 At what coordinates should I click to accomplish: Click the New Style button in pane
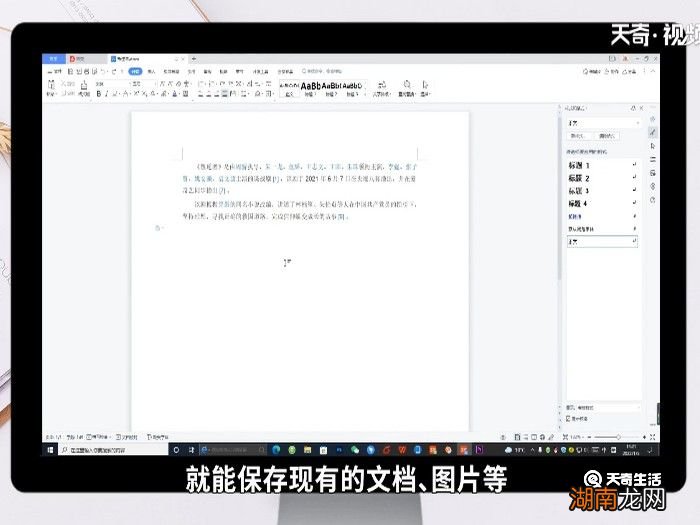(579, 136)
